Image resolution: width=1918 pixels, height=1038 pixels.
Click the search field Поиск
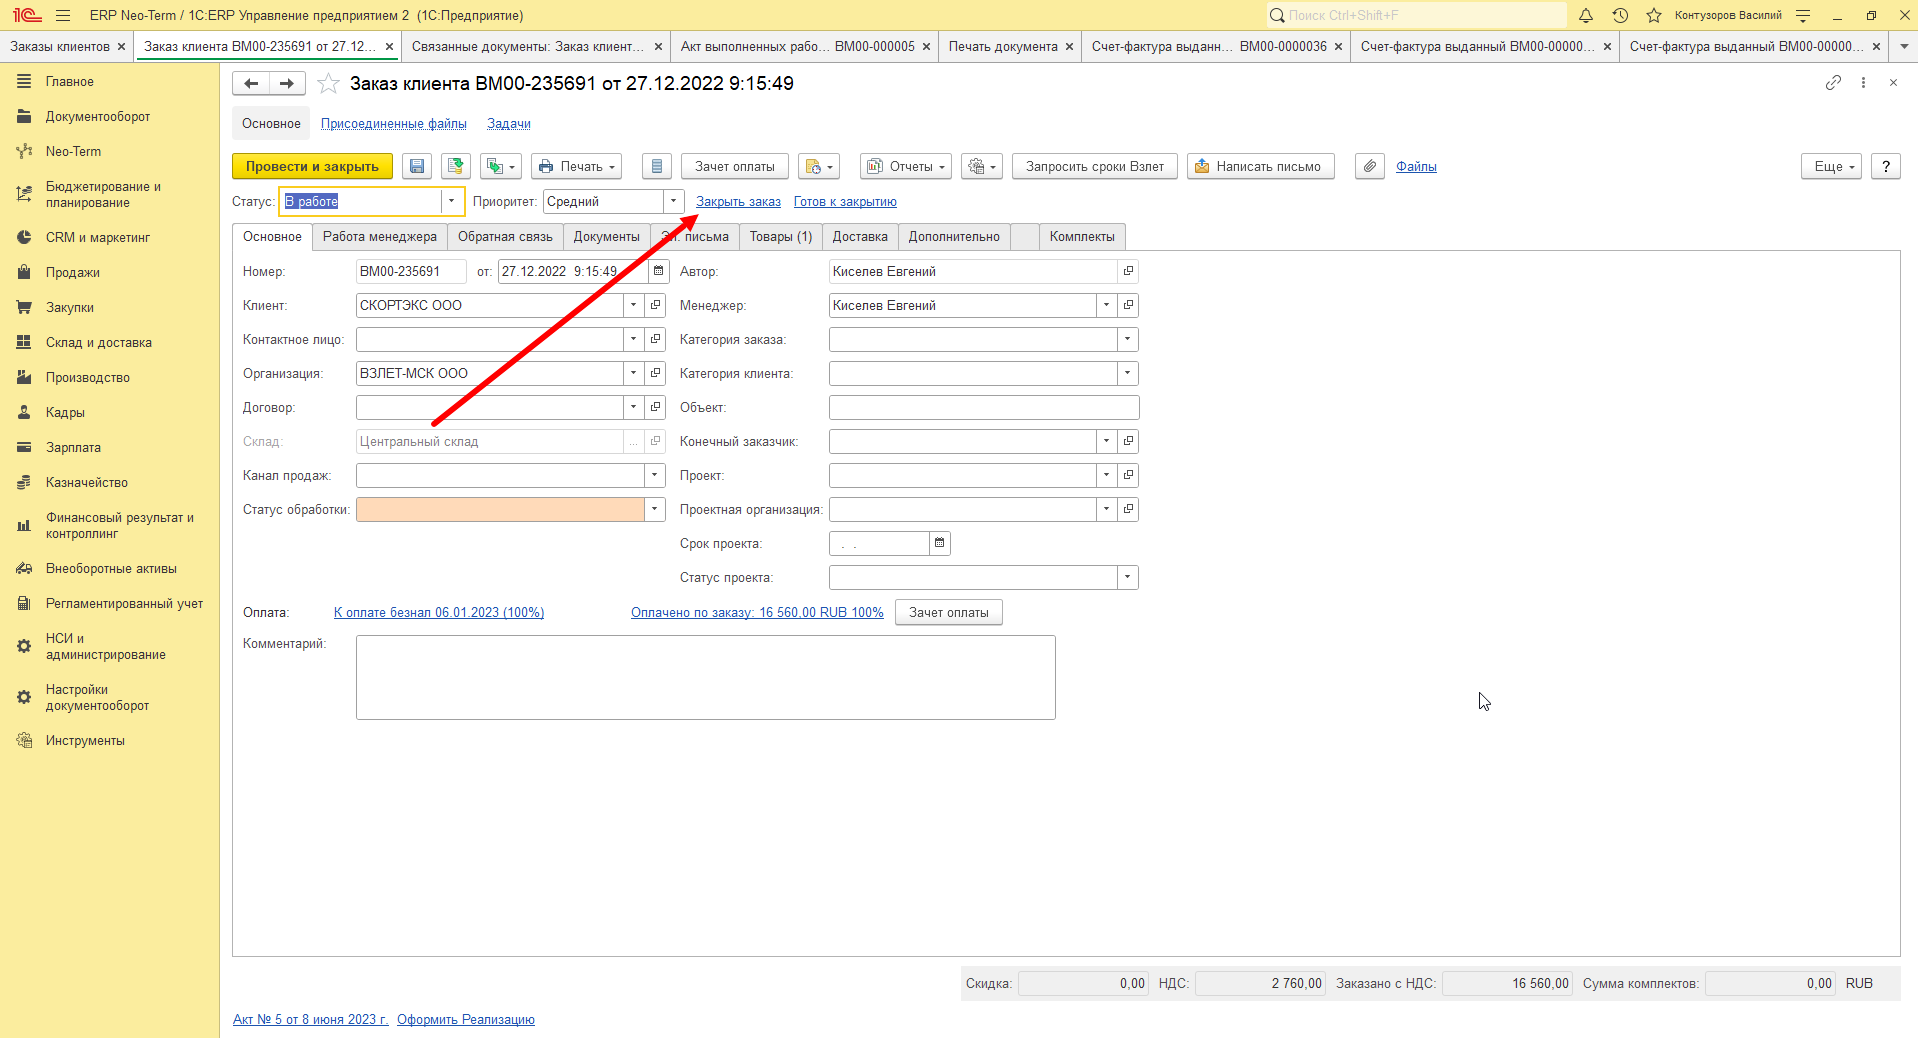[1416, 15]
